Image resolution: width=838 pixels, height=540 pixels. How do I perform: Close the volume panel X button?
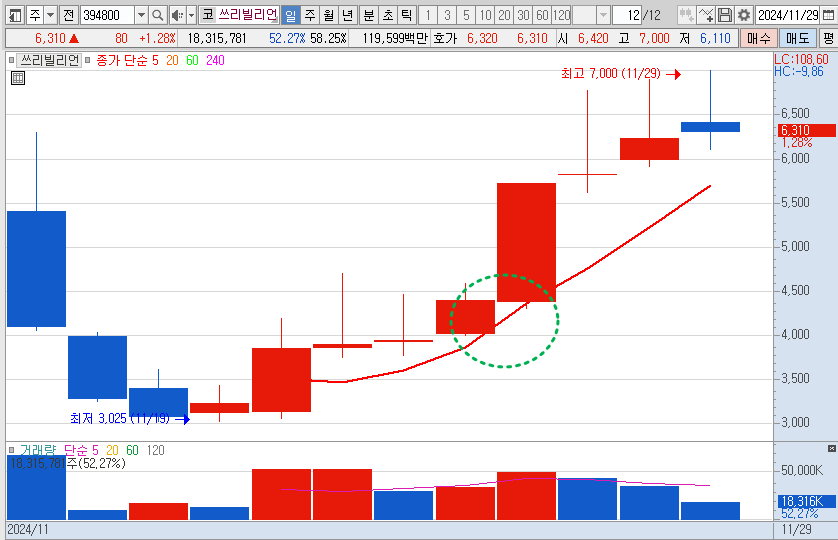pyautogui.click(x=832, y=449)
